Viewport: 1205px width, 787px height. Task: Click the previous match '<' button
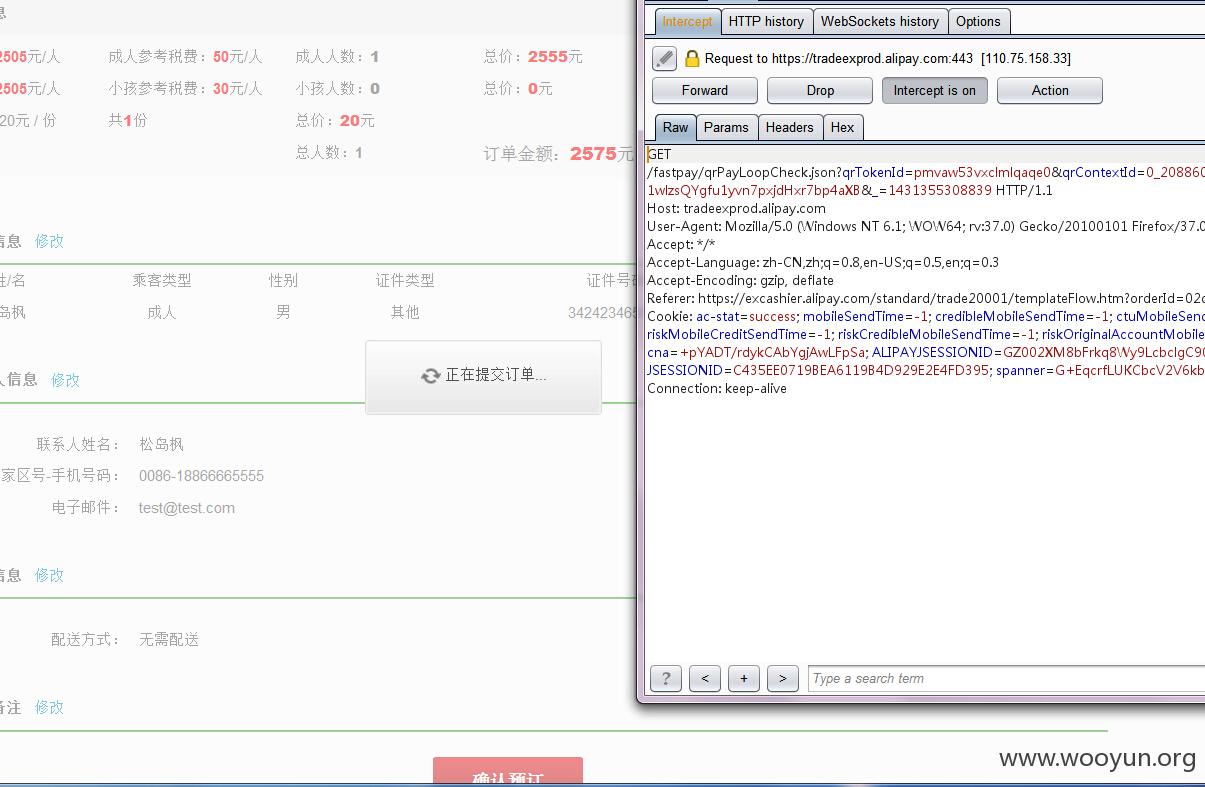[705, 678]
